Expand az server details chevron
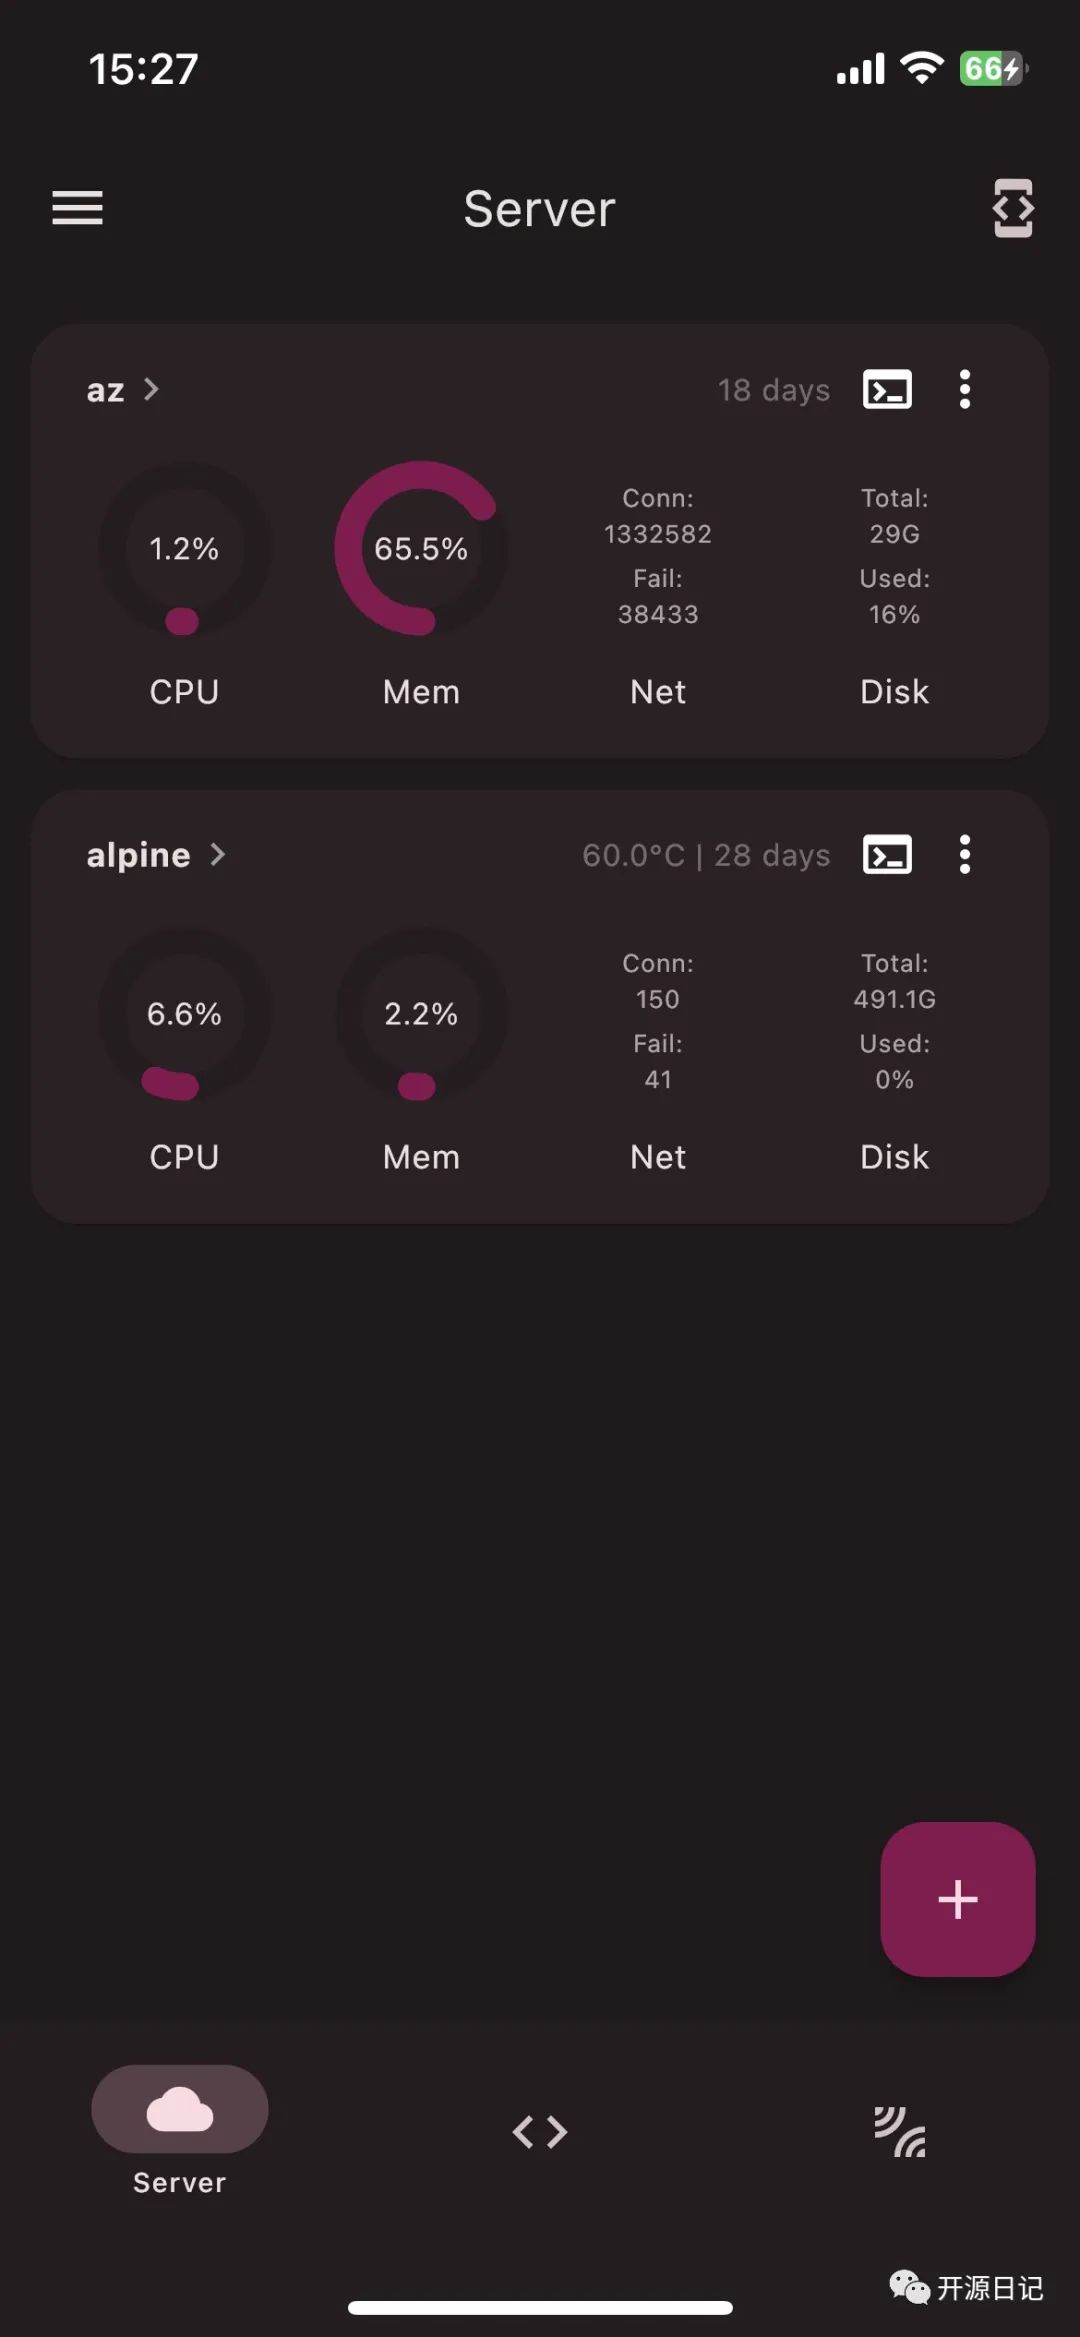The height and width of the screenshot is (2337, 1080). coord(151,389)
